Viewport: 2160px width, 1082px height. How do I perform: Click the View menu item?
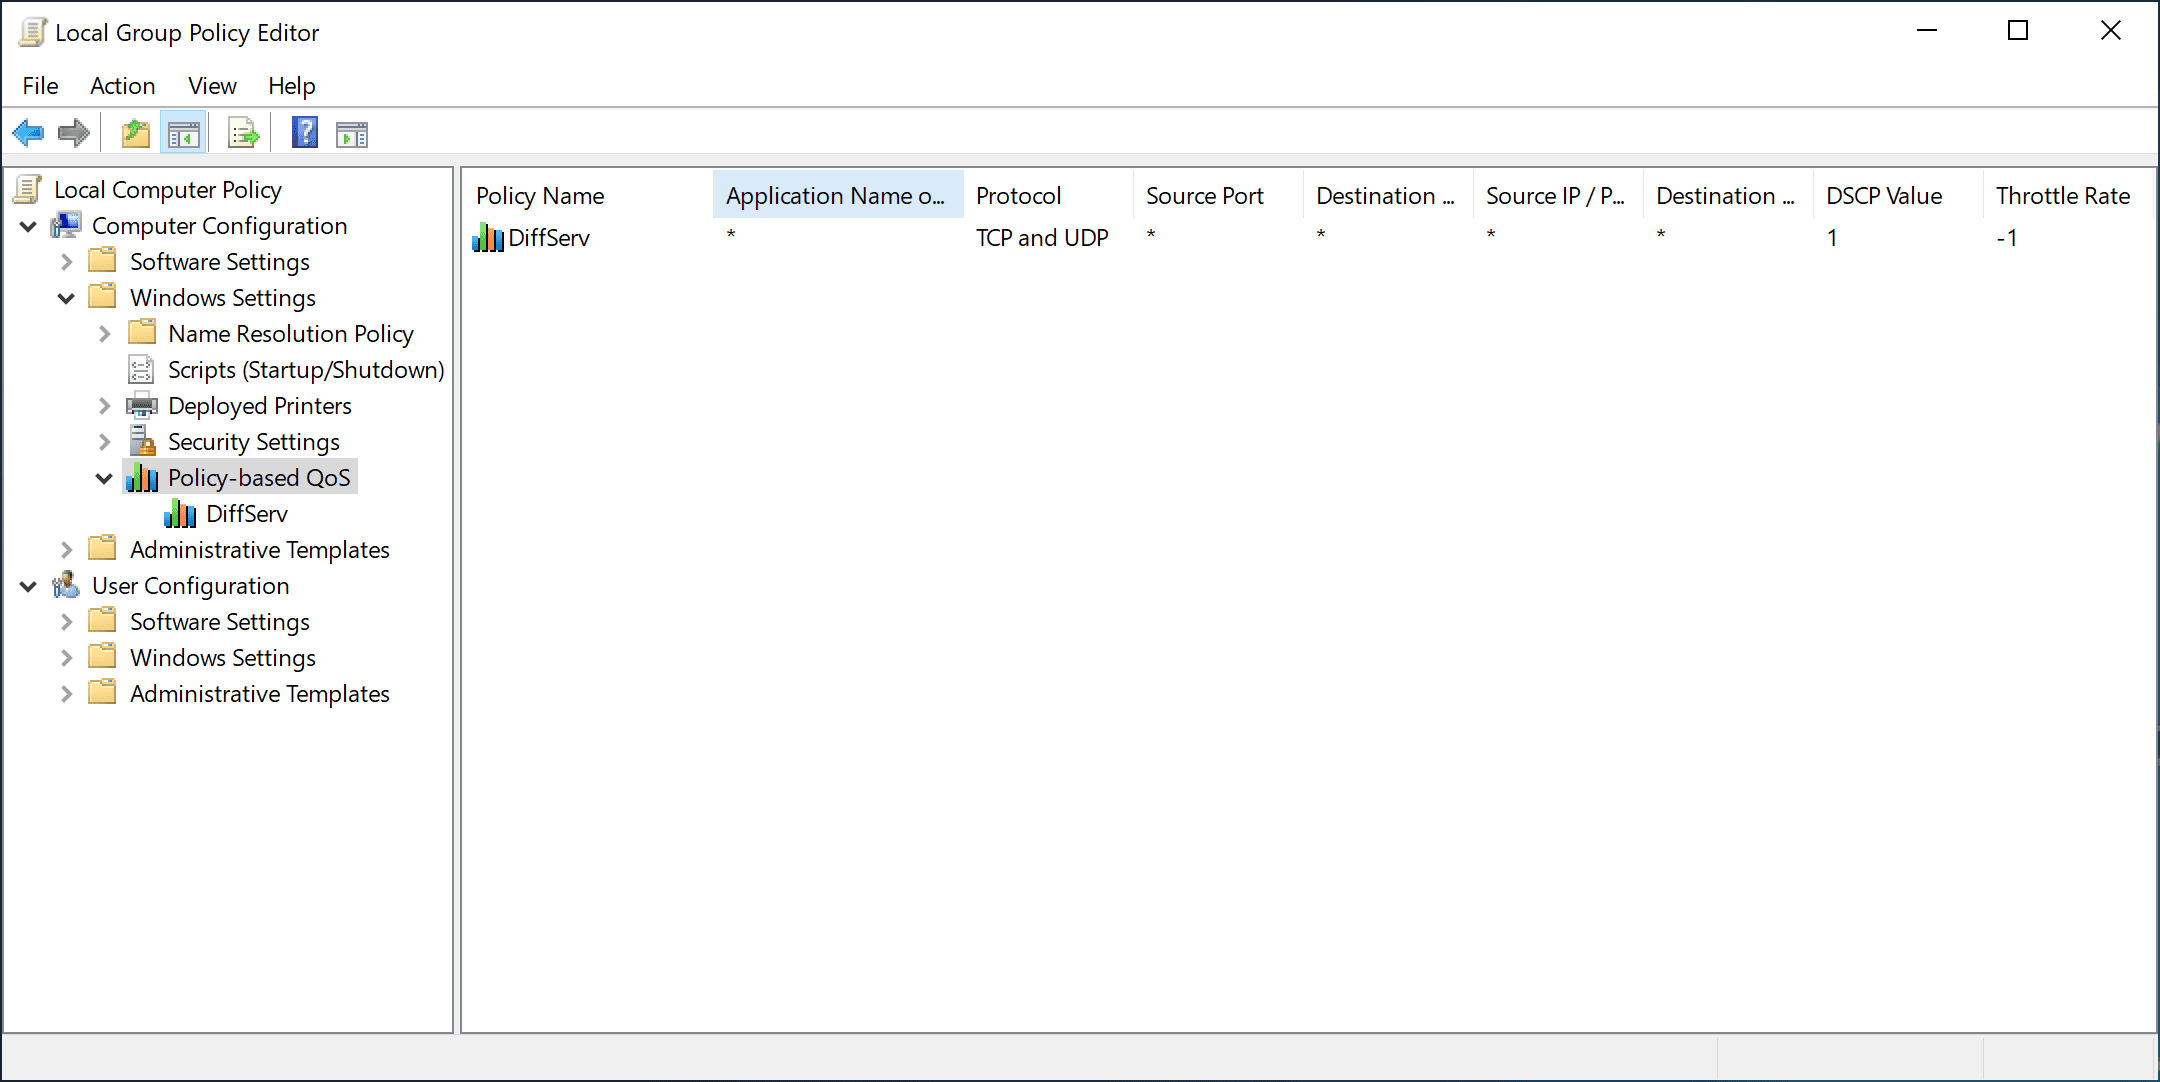pos(210,86)
